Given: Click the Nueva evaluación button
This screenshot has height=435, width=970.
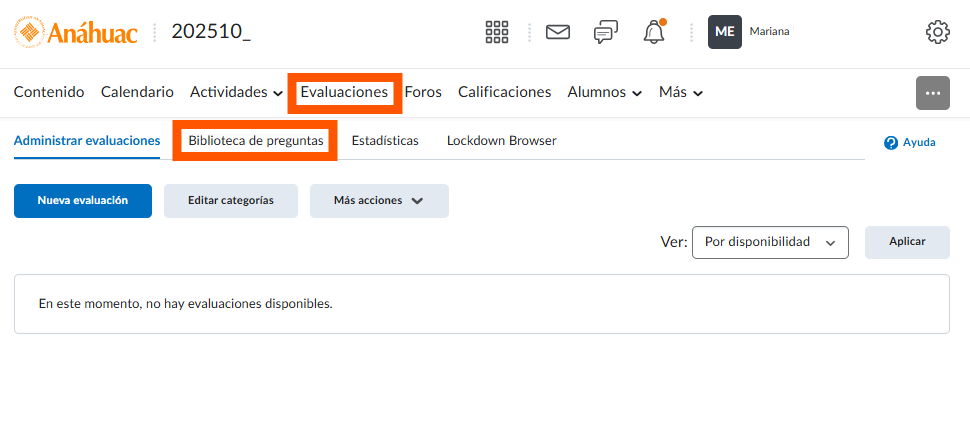Looking at the screenshot, I should [83, 200].
